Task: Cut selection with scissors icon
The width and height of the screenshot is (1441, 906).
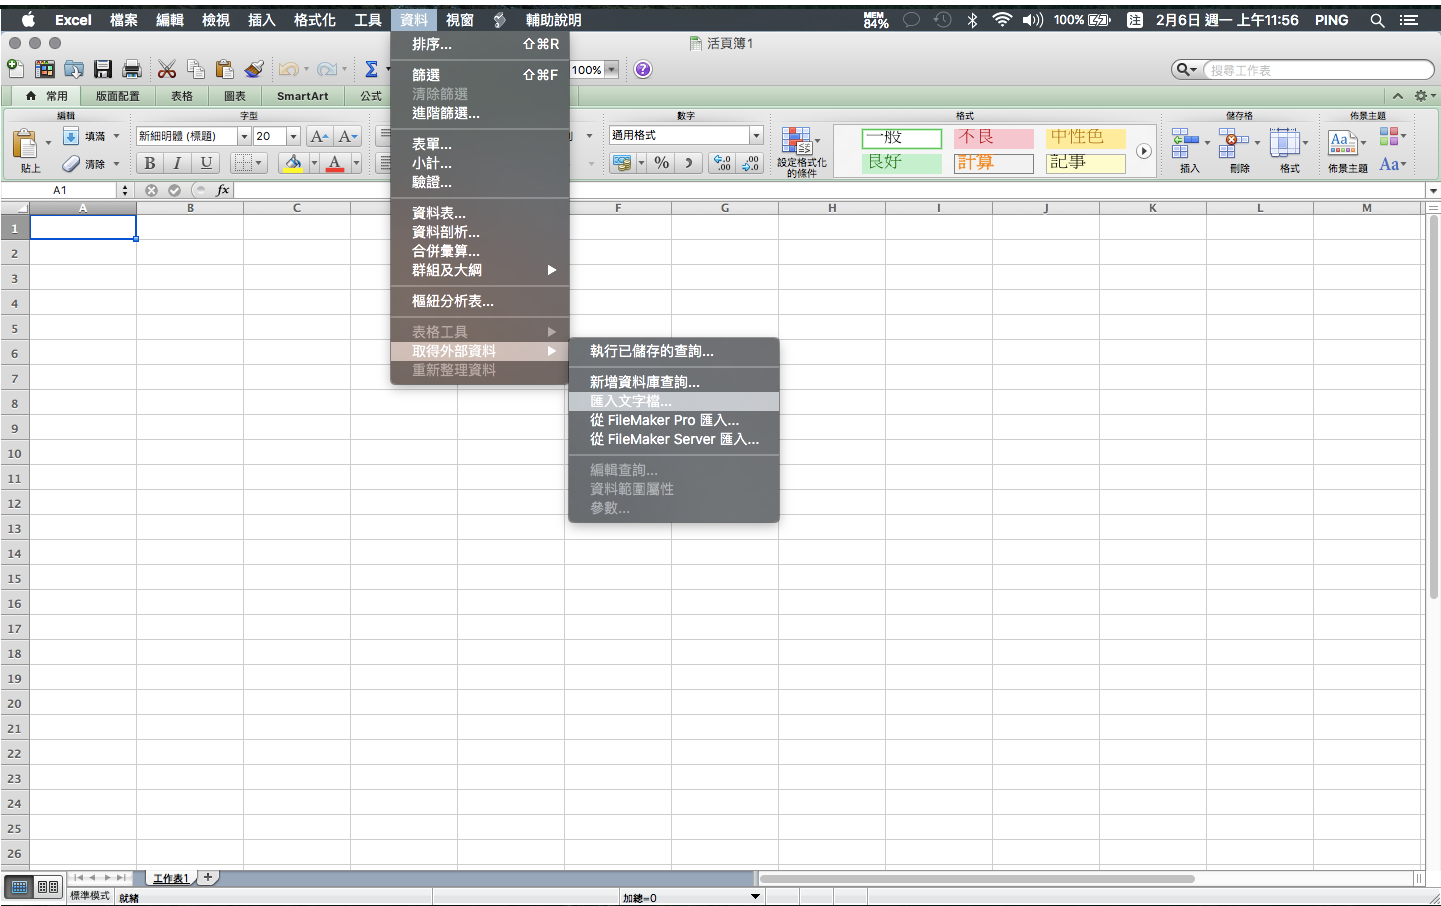Action: coord(167,69)
